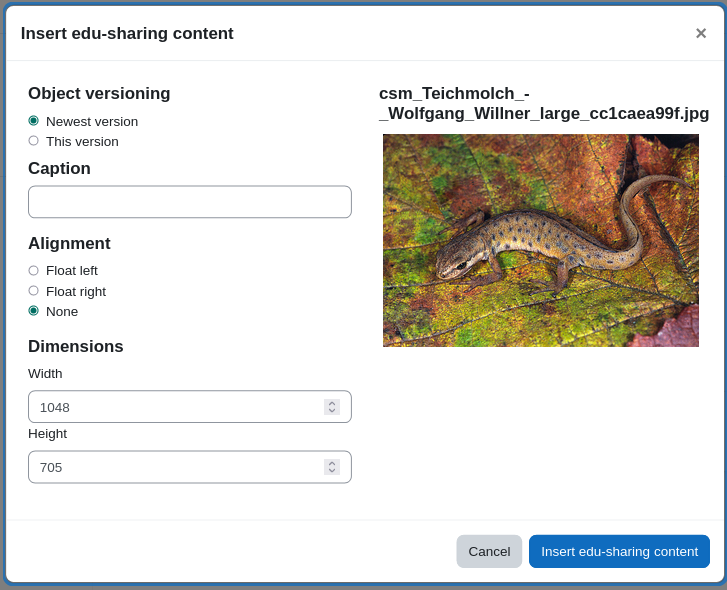
Task: Click Insert edu-sharing content button
Action: pos(619,552)
